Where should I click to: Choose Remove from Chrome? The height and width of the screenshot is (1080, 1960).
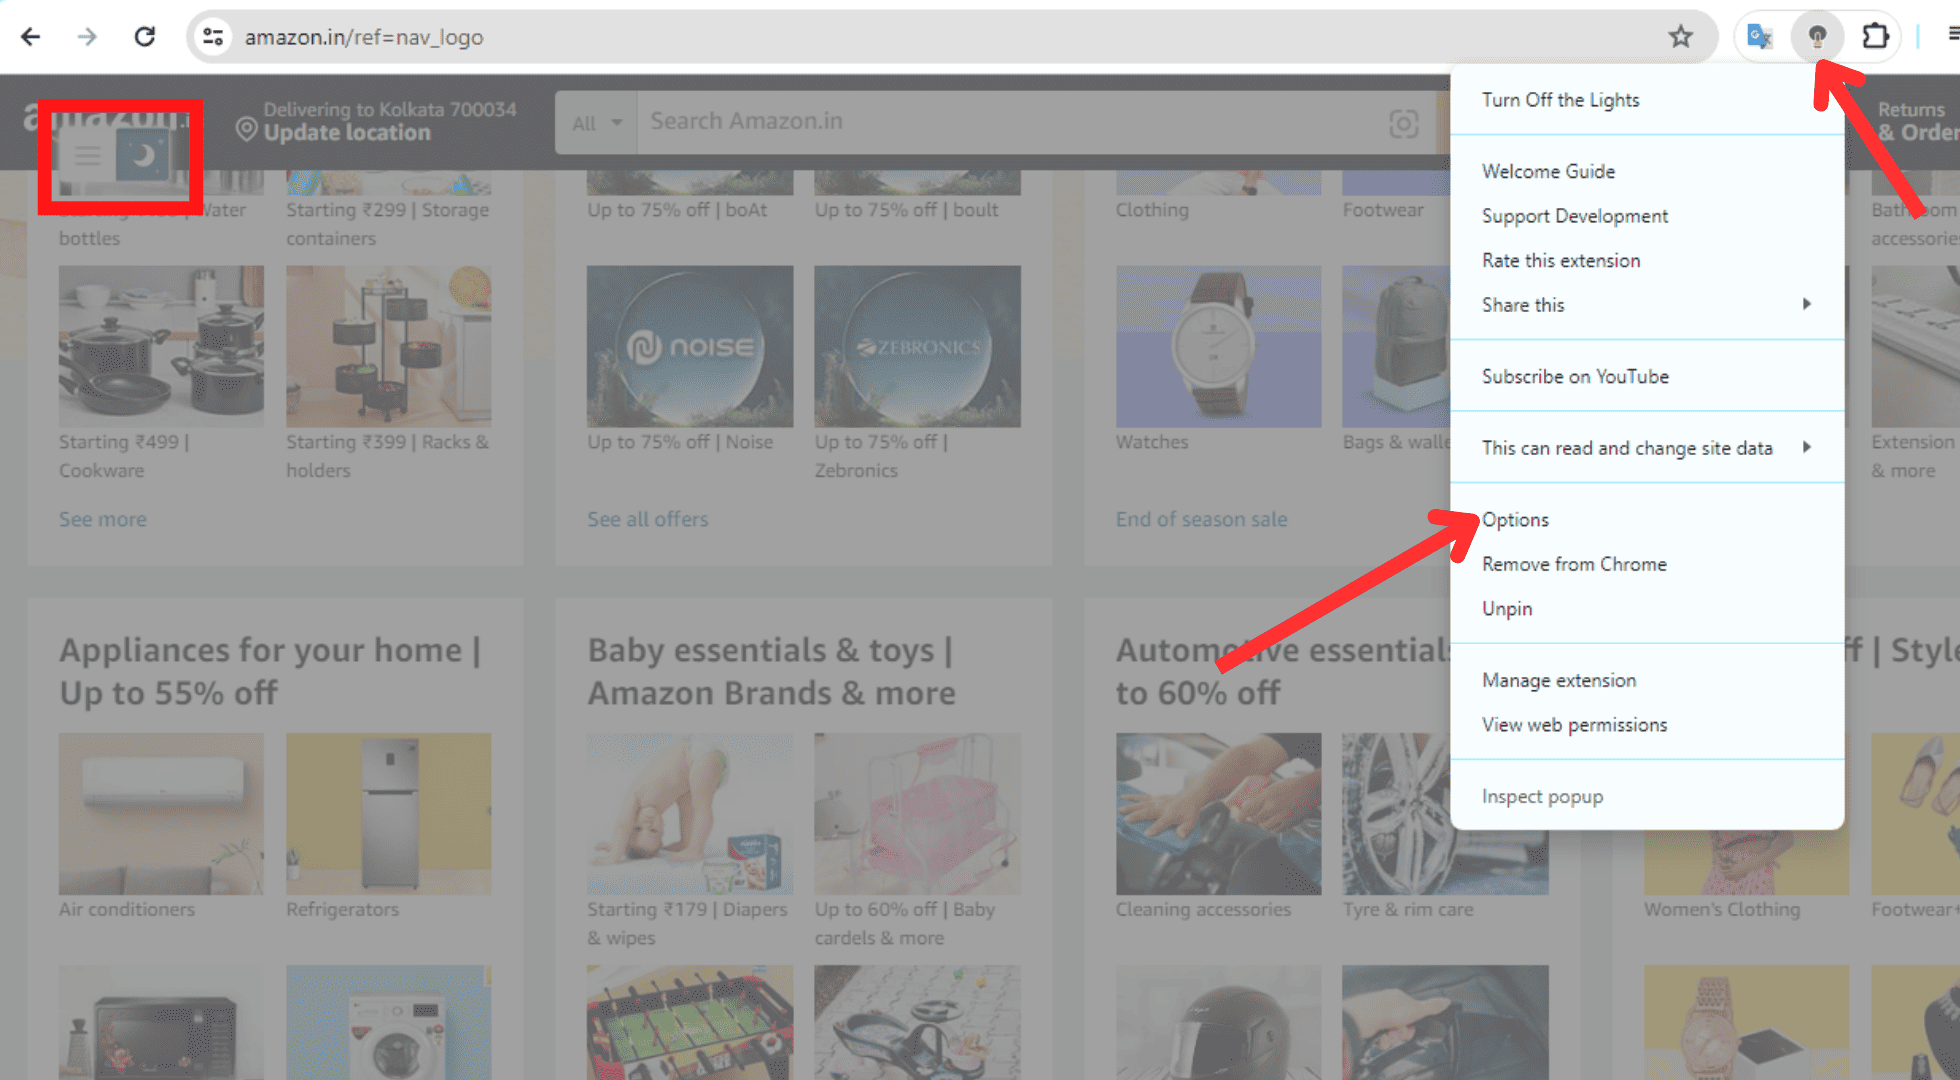(1574, 564)
